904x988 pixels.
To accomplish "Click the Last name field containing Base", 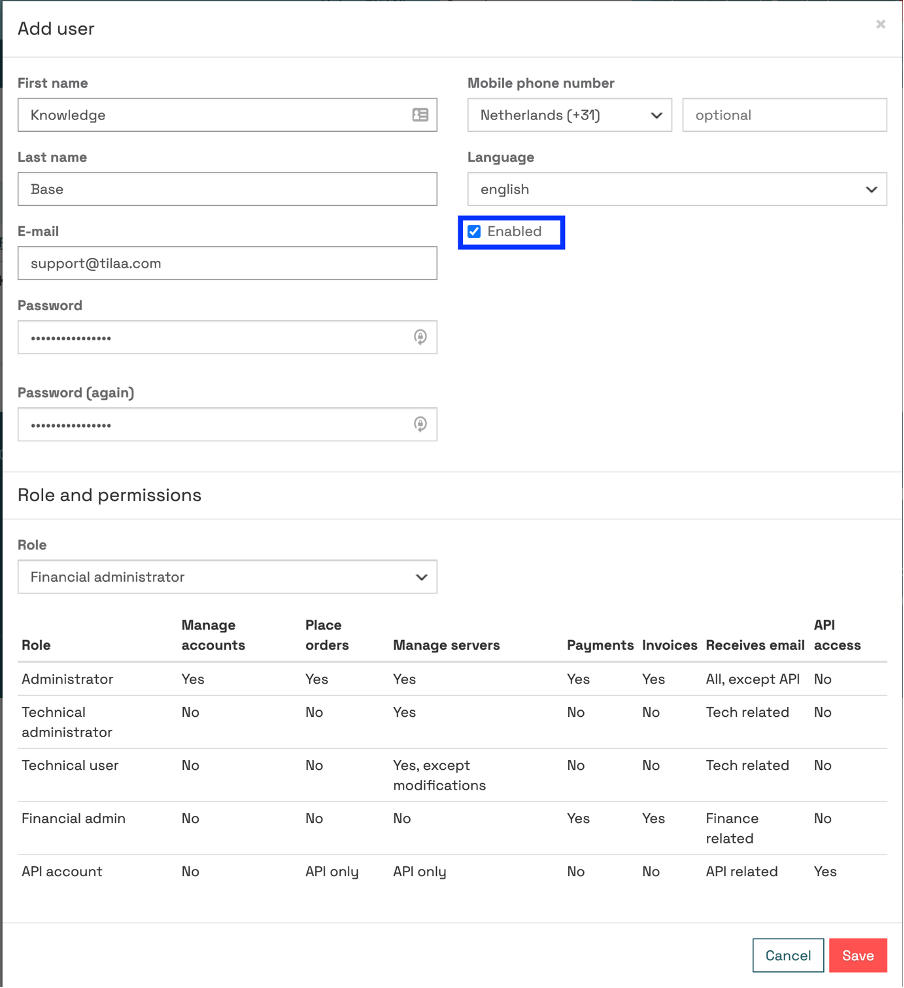I will click(x=227, y=189).
